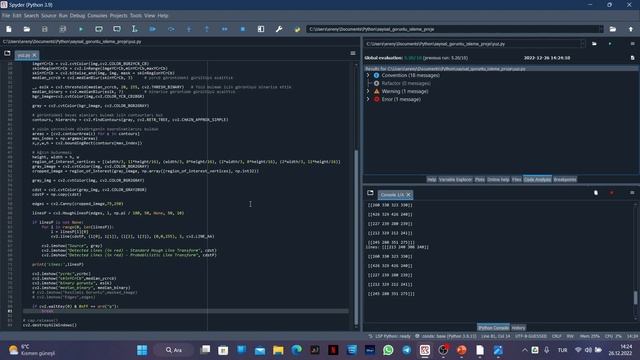
Task: Expand the Convention (18 messages) group
Action: point(368,75)
